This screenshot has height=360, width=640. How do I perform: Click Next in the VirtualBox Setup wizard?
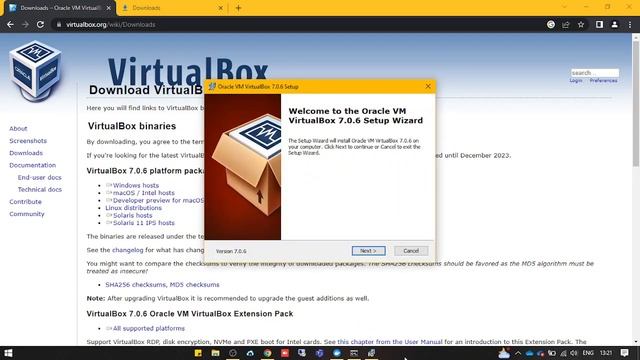click(x=368, y=251)
